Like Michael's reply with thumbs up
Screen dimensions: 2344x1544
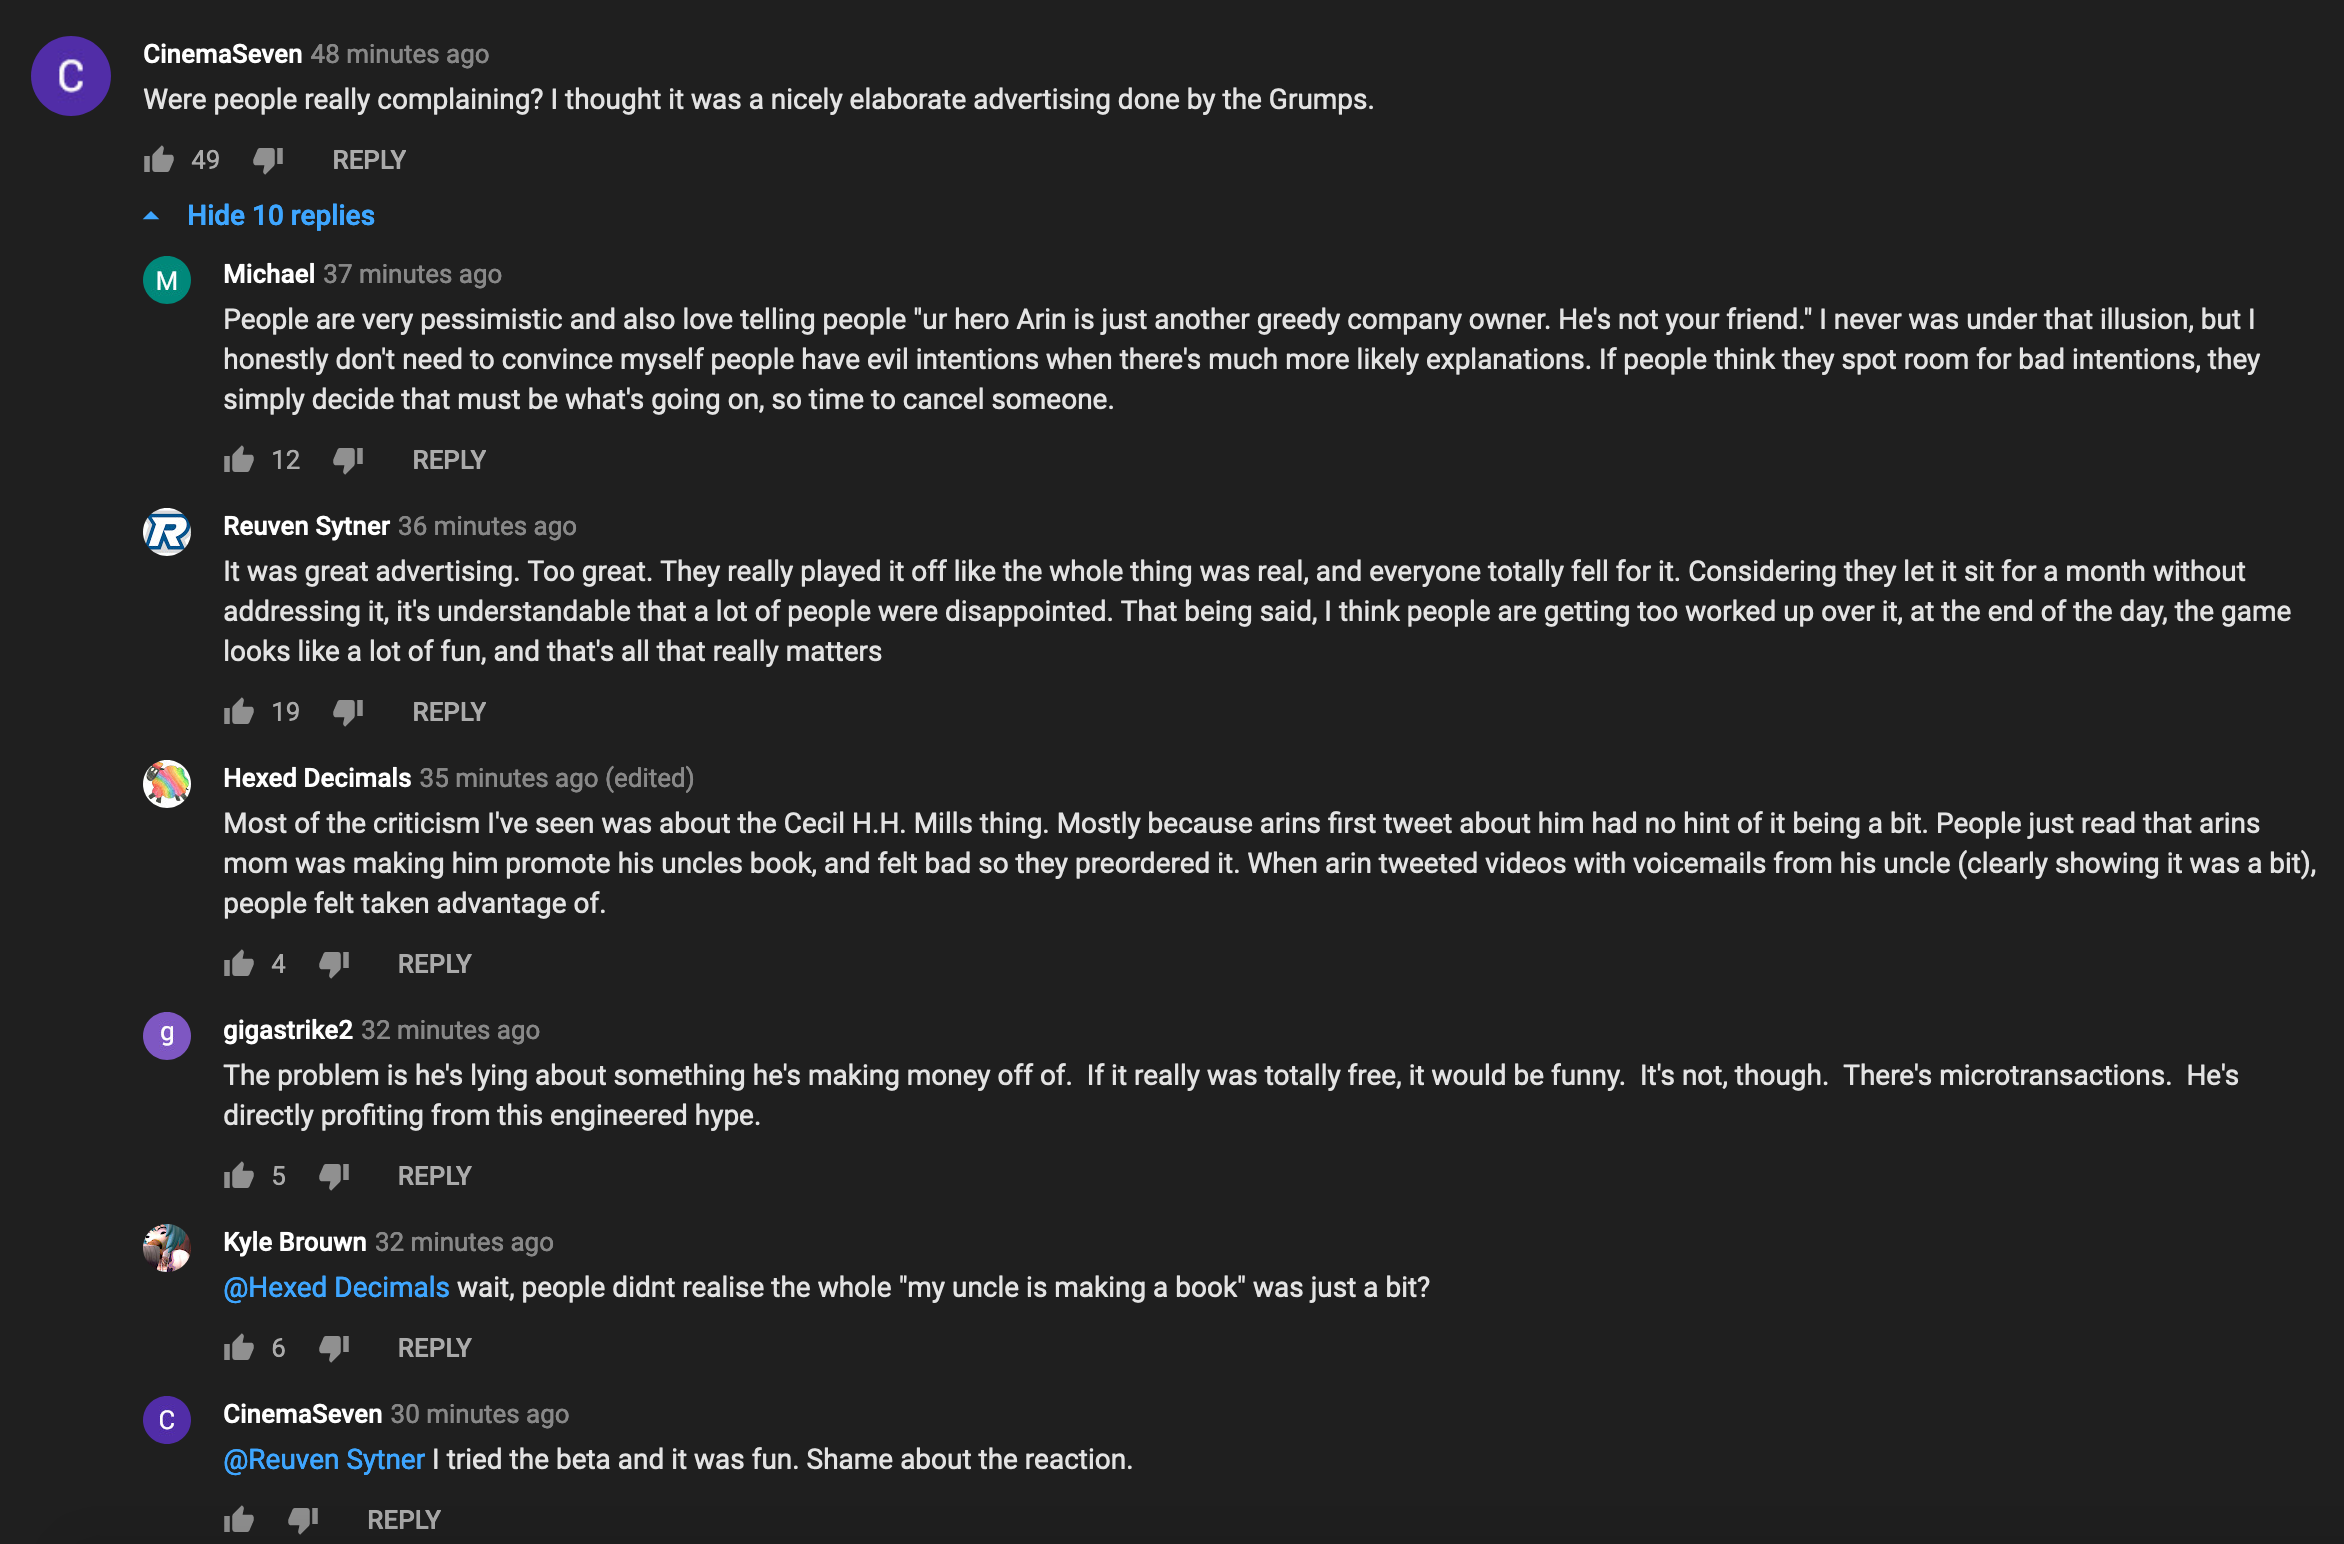(x=239, y=460)
